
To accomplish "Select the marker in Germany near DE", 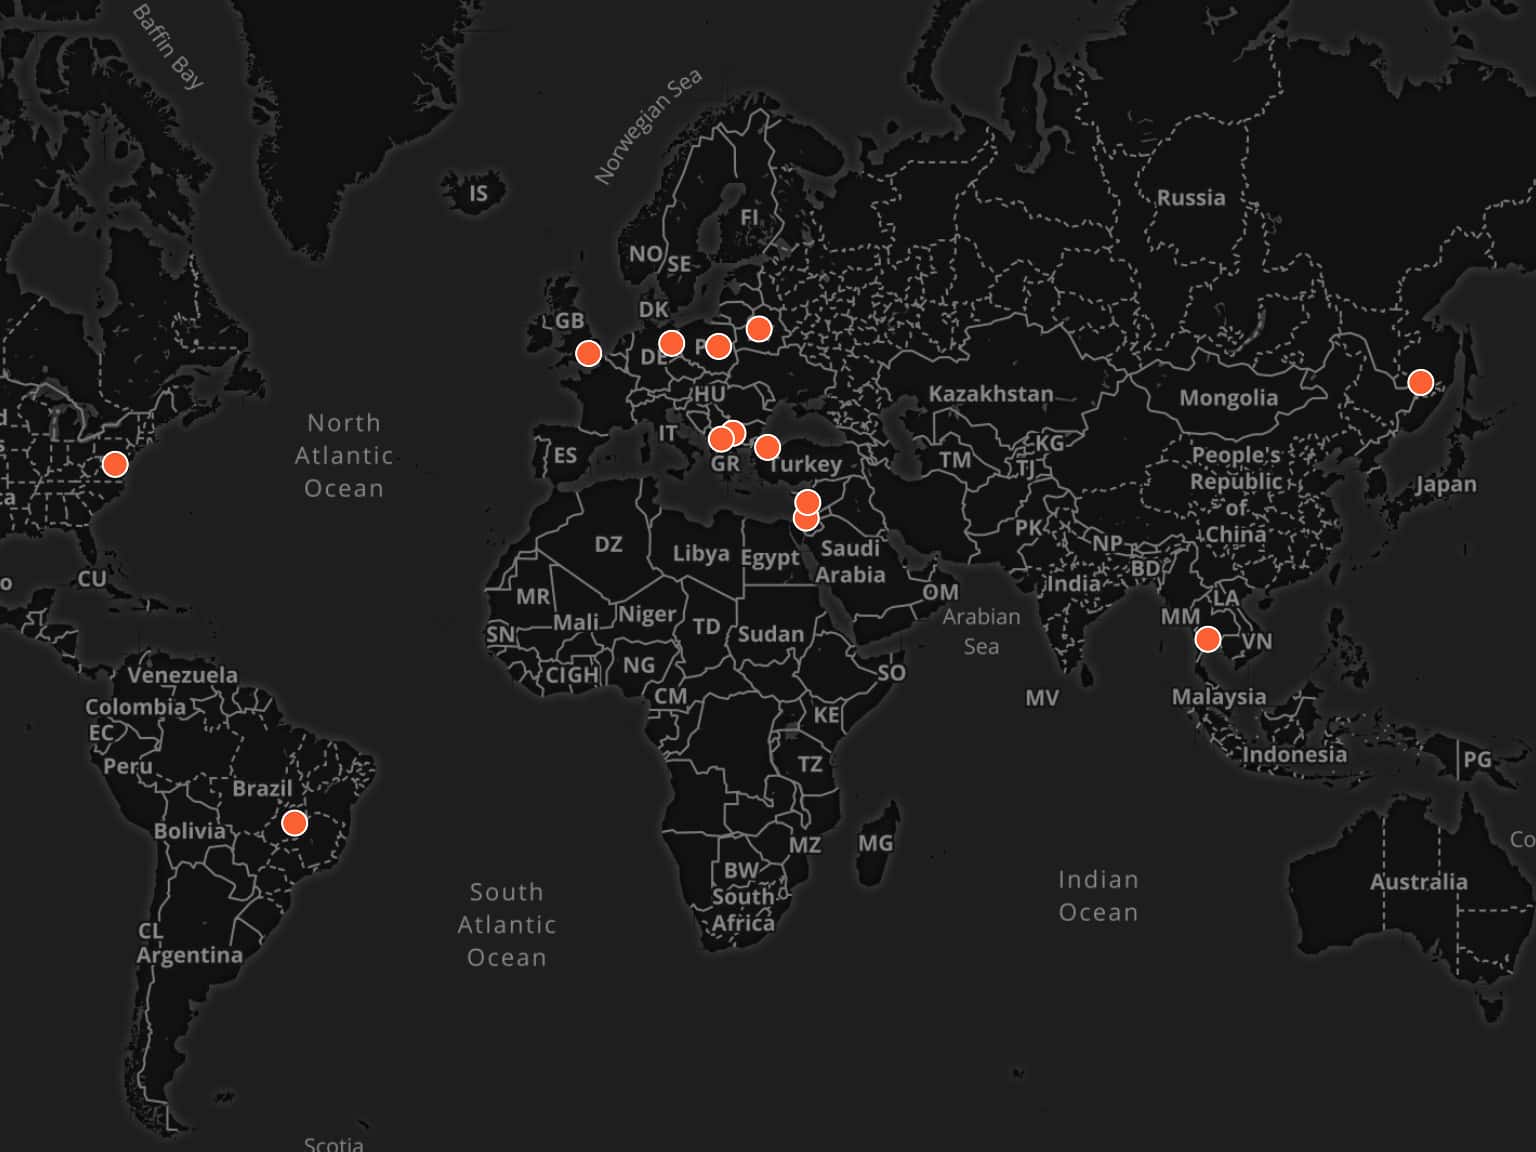I will pyautogui.click(x=671, y=344).
